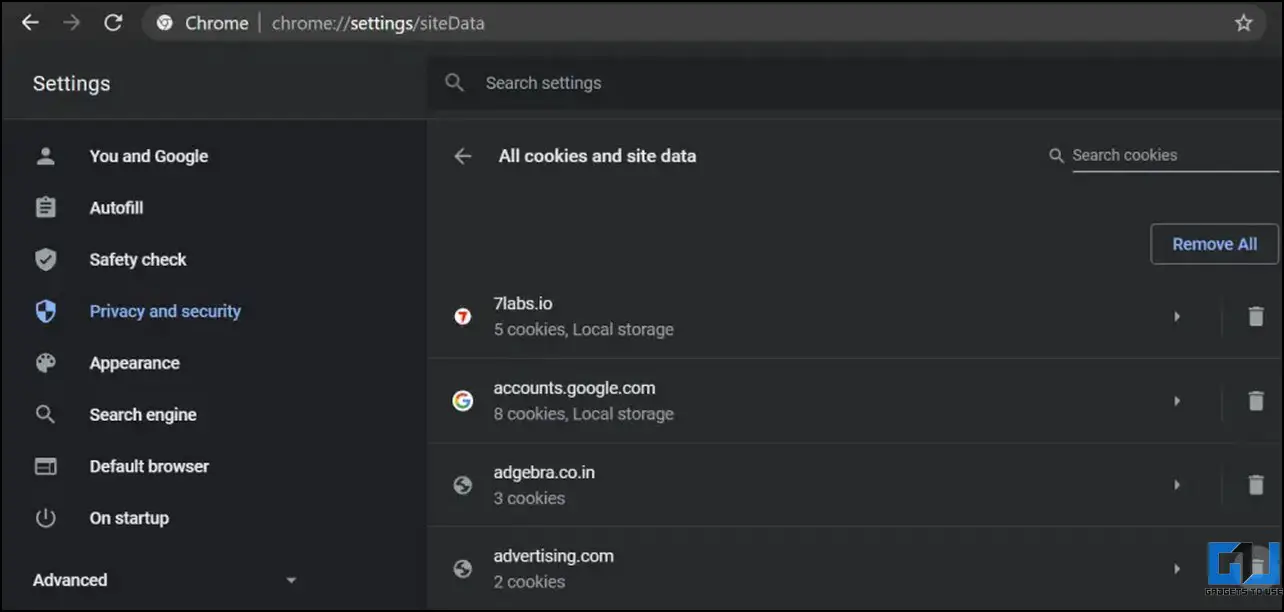Click the 'All cookies and site data' heading
Viewport: 1284px width, 612px height.
tap(597, 156)
